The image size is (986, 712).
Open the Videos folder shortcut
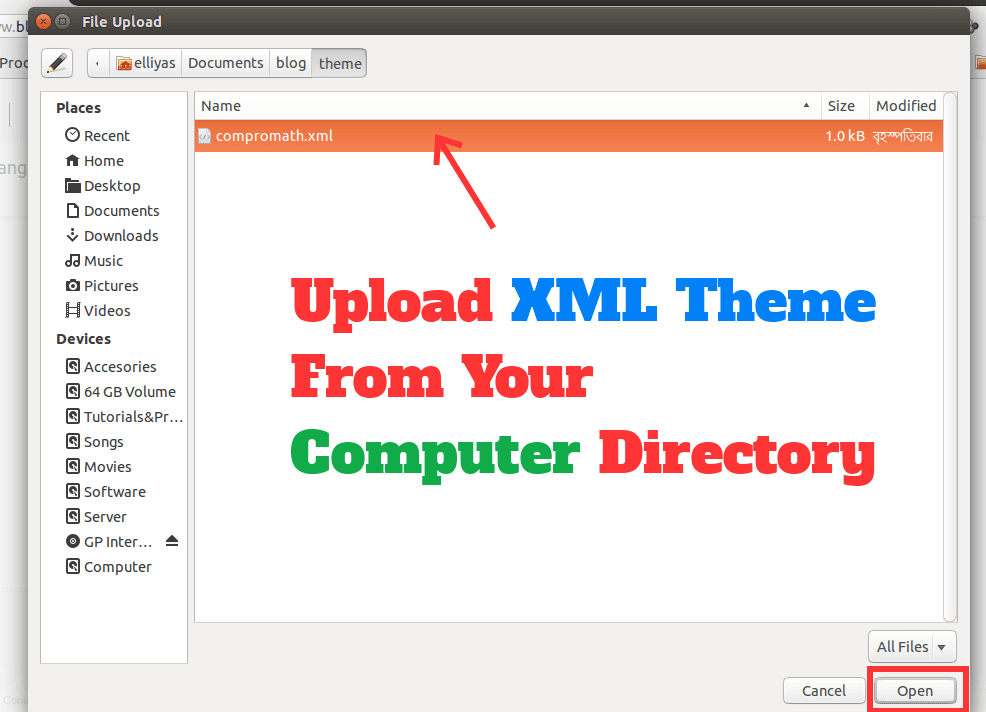106,310
